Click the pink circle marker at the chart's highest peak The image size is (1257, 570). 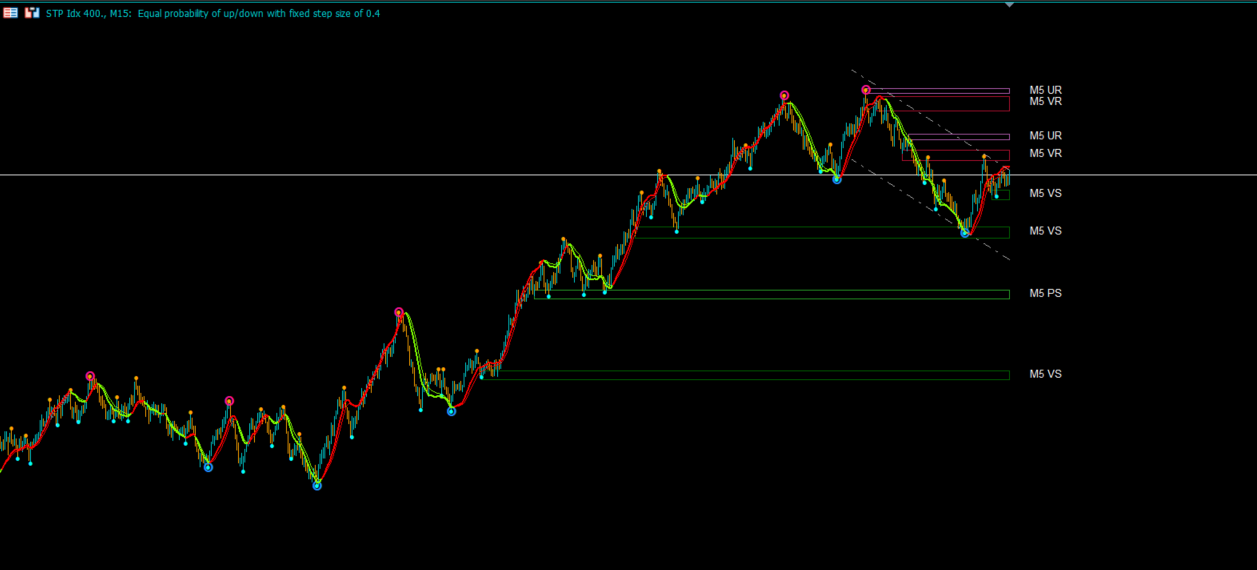pyautogui.click(x=866, y=90)
